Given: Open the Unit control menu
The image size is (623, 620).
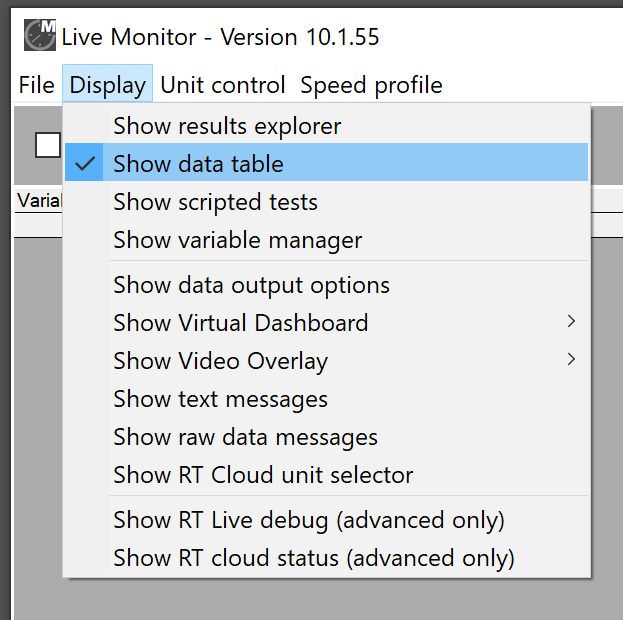Looking at the screenshot, I should (223, 86).
